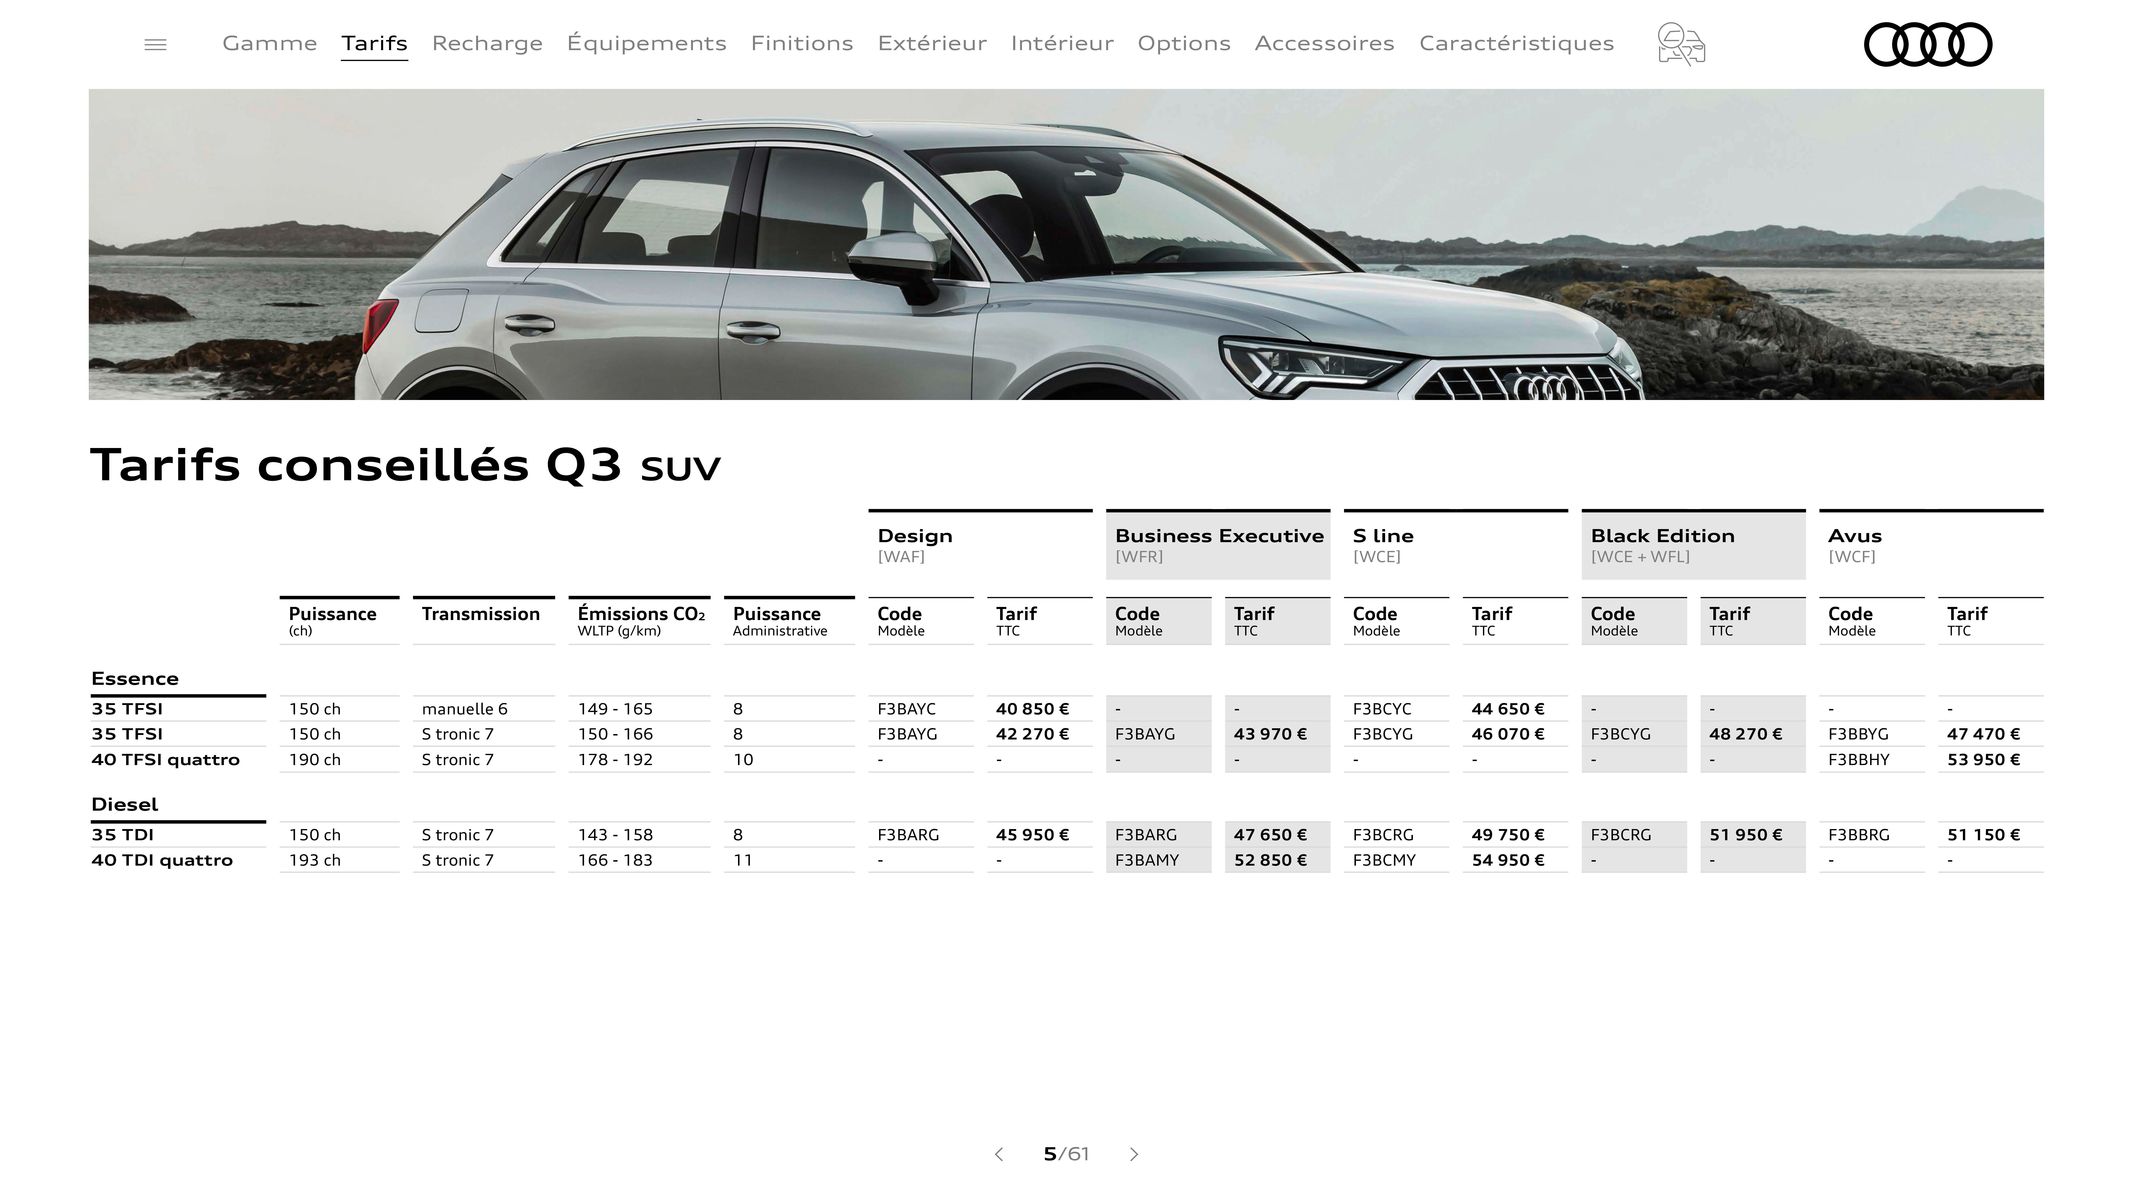
Task: Click the Q3 SUV banner image
Action: point(1066,244)
